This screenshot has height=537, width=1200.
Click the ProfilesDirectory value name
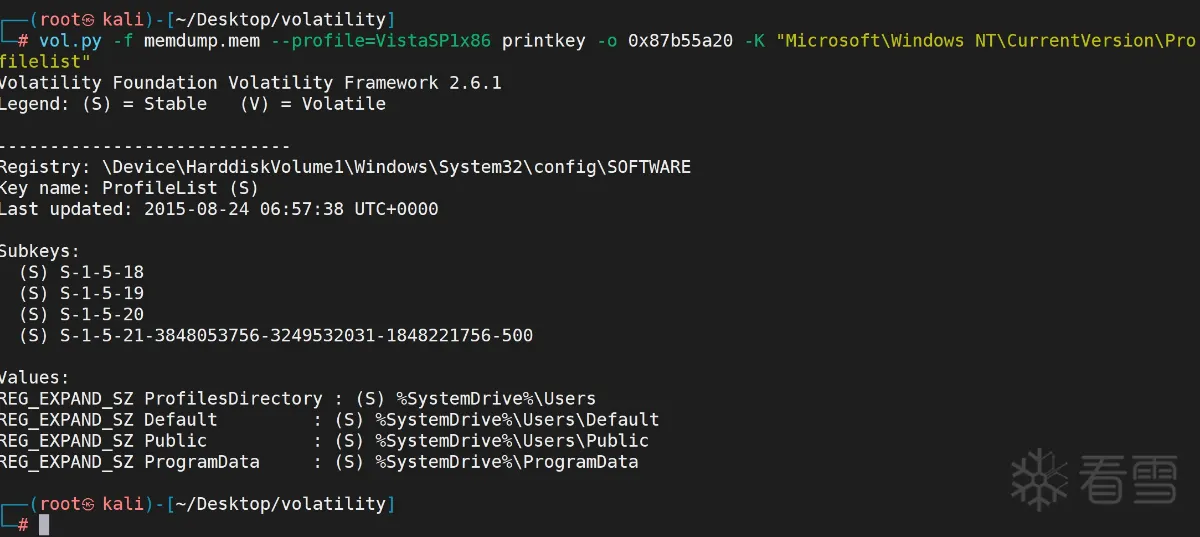click(233, 398)
